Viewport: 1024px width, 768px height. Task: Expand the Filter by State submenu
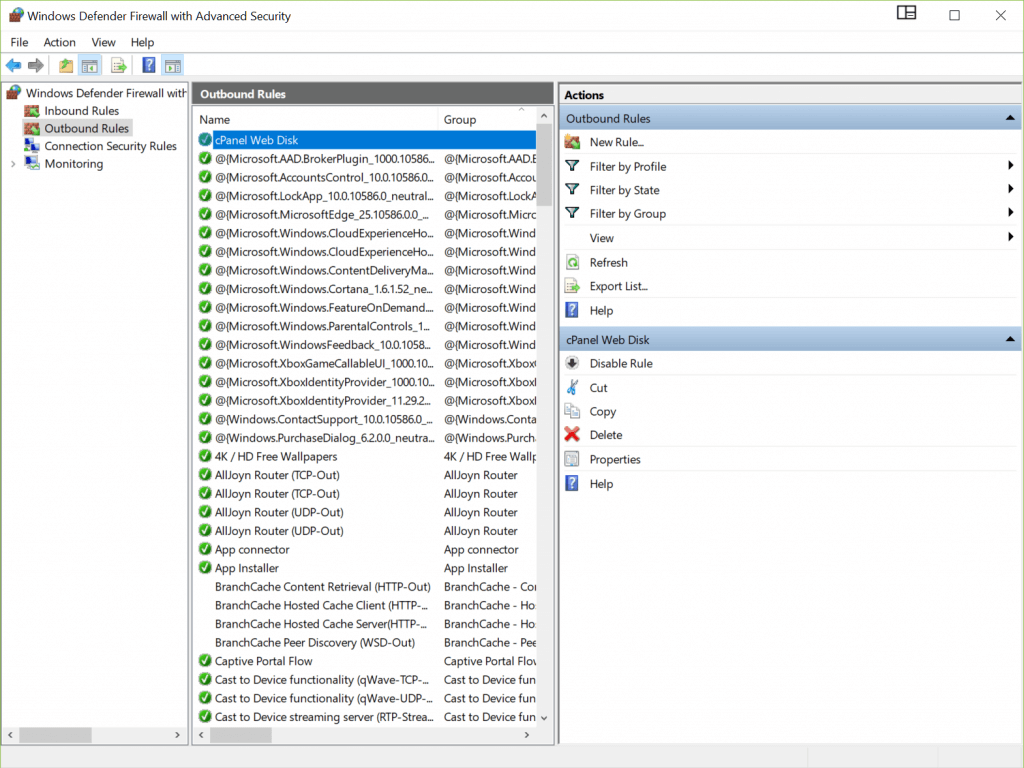point(1008,190)
